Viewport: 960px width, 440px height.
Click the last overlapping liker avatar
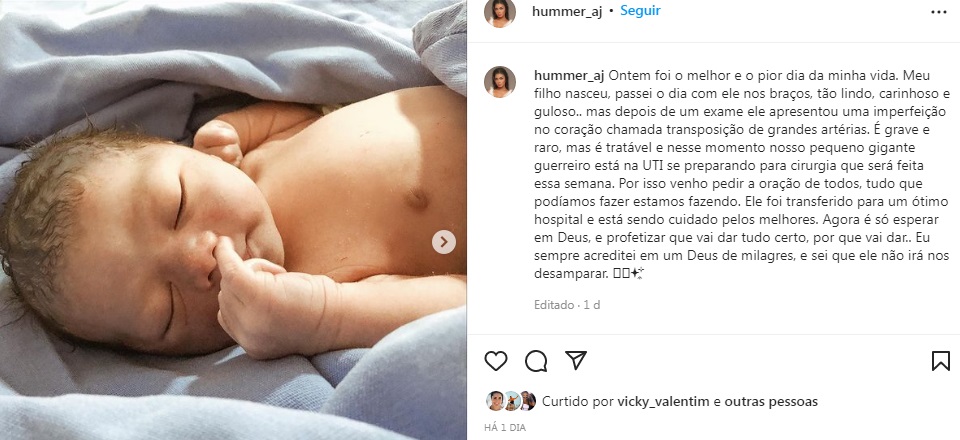tap(528, 401)
